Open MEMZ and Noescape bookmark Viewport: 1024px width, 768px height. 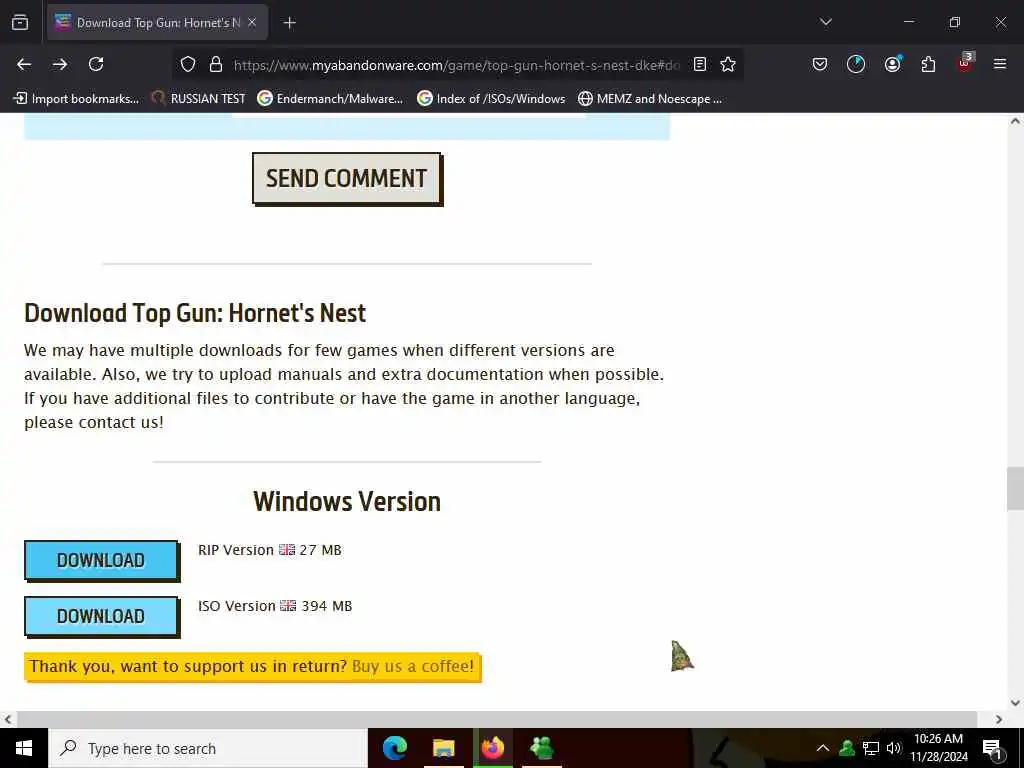tap(650, 99)
